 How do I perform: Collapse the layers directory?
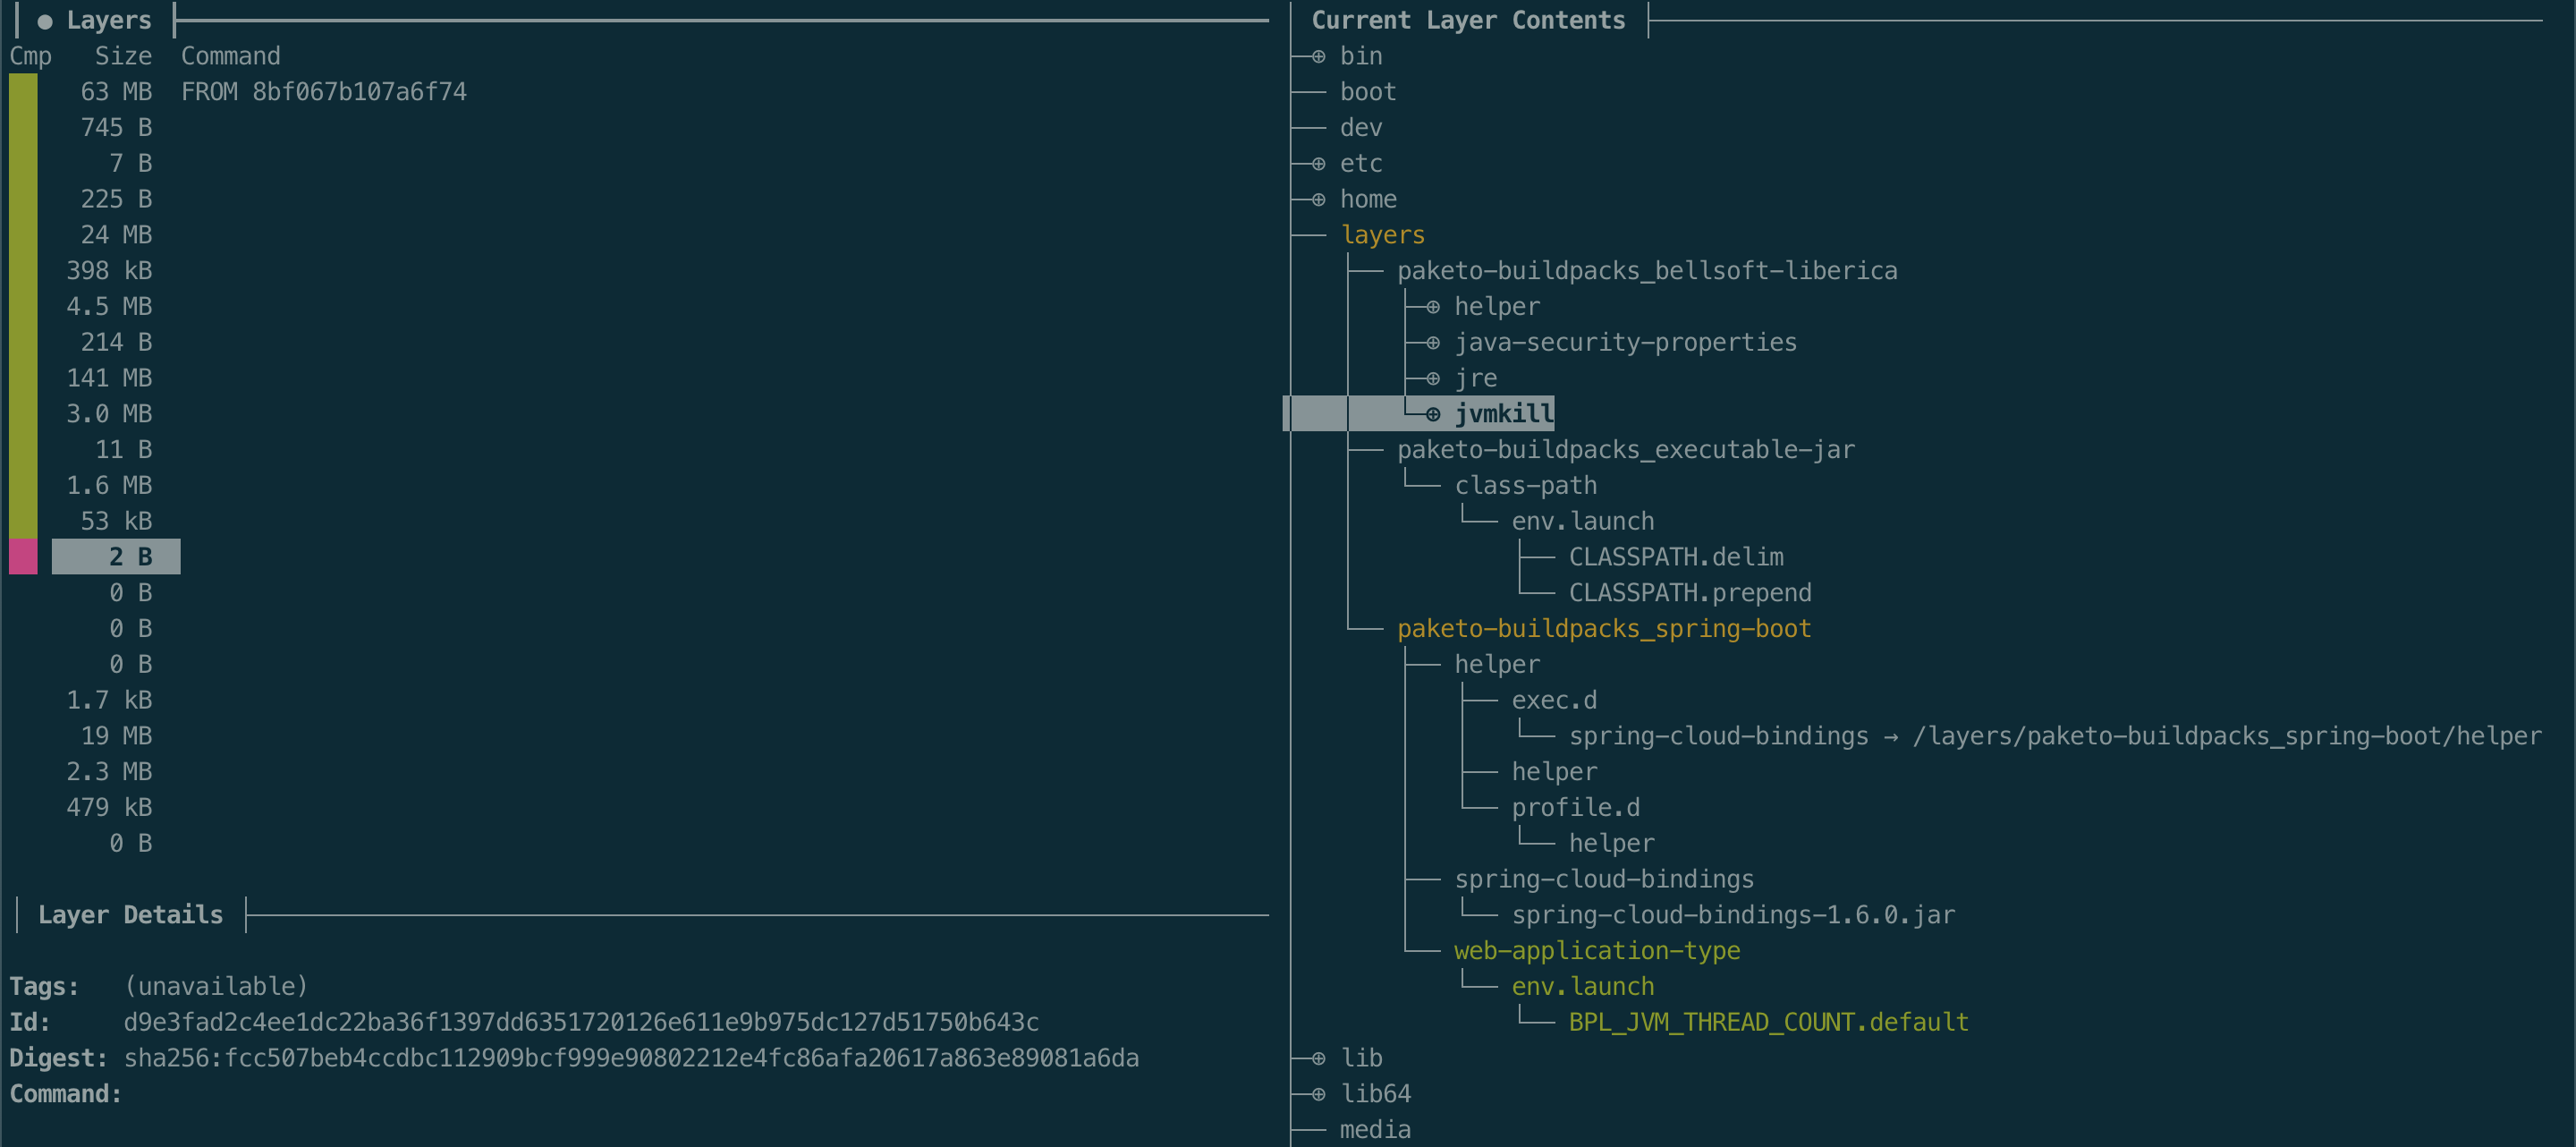1382,235
